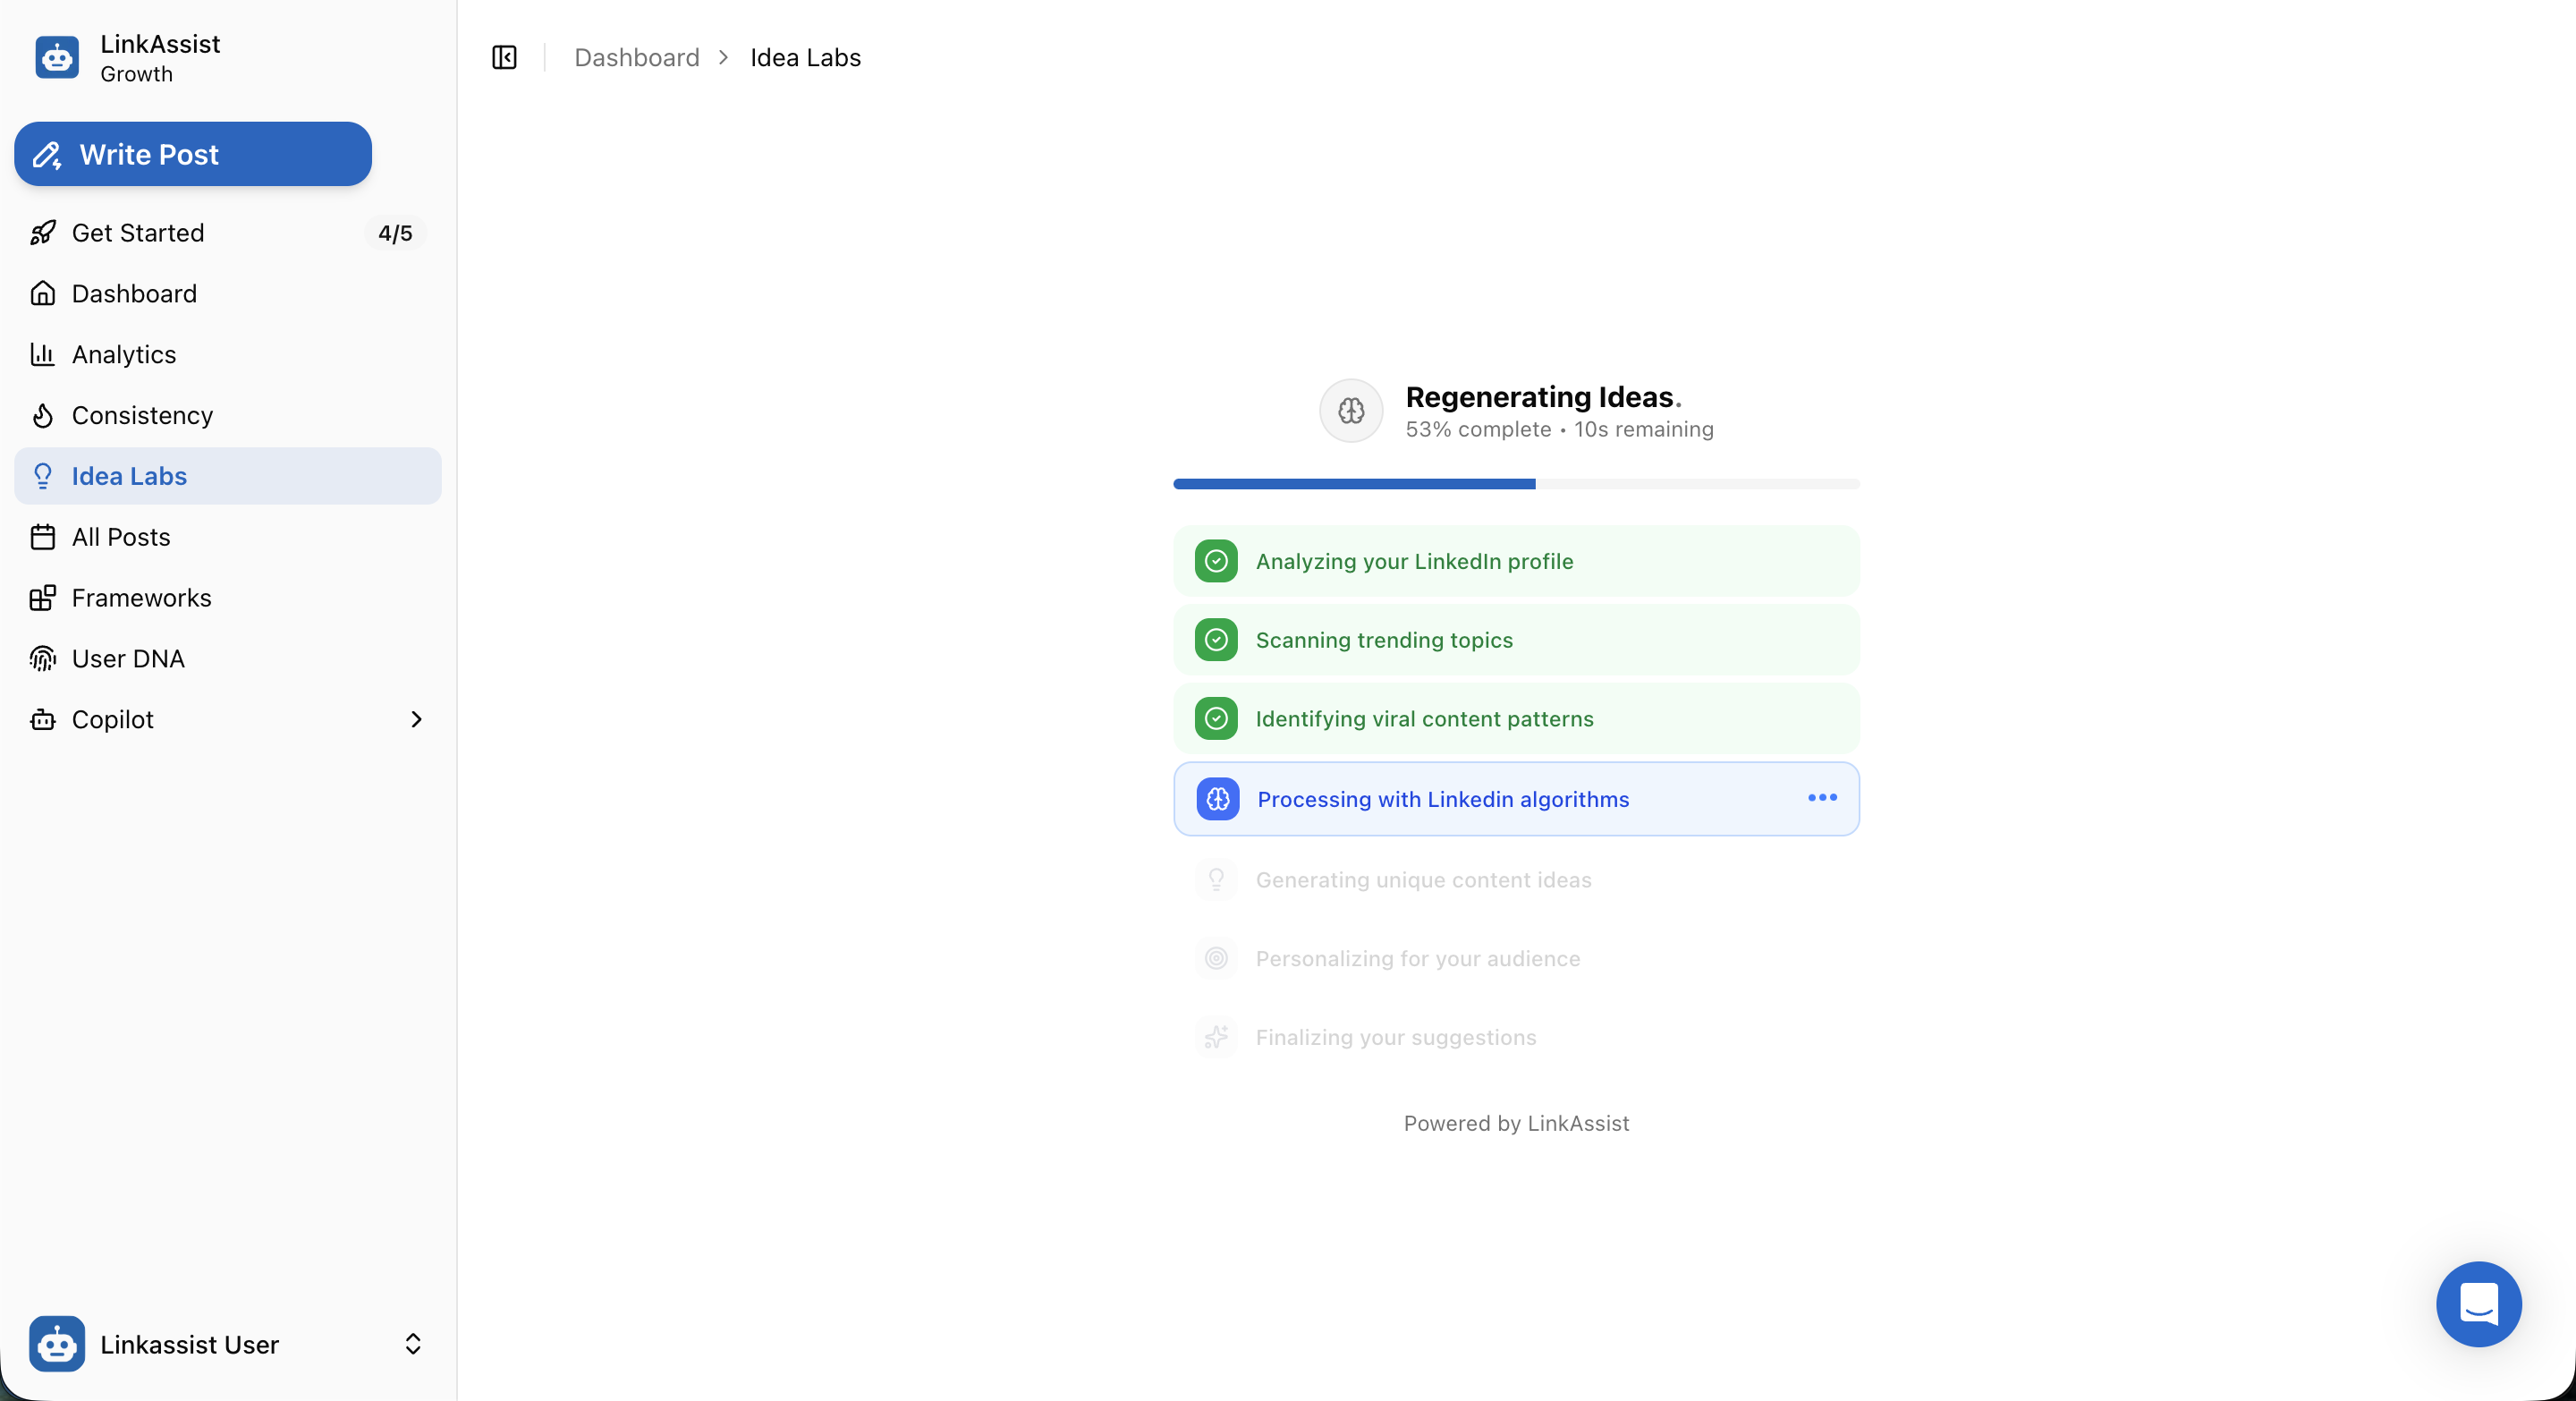Open the chat support bubble
The image size is (2576, 1401).
click(2479, 1304)
